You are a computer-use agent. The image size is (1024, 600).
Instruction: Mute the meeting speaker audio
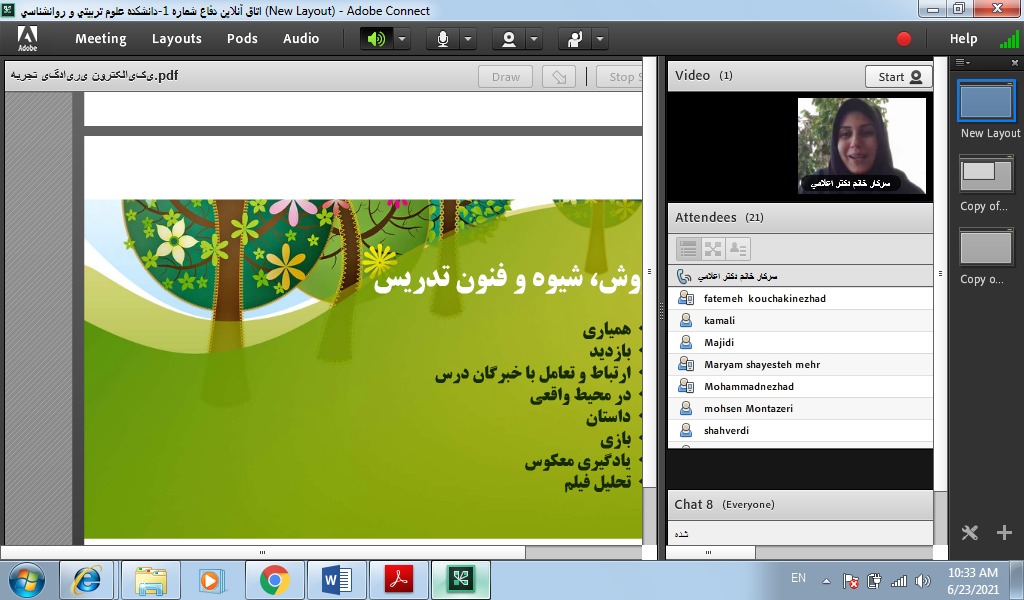point(376,39)
